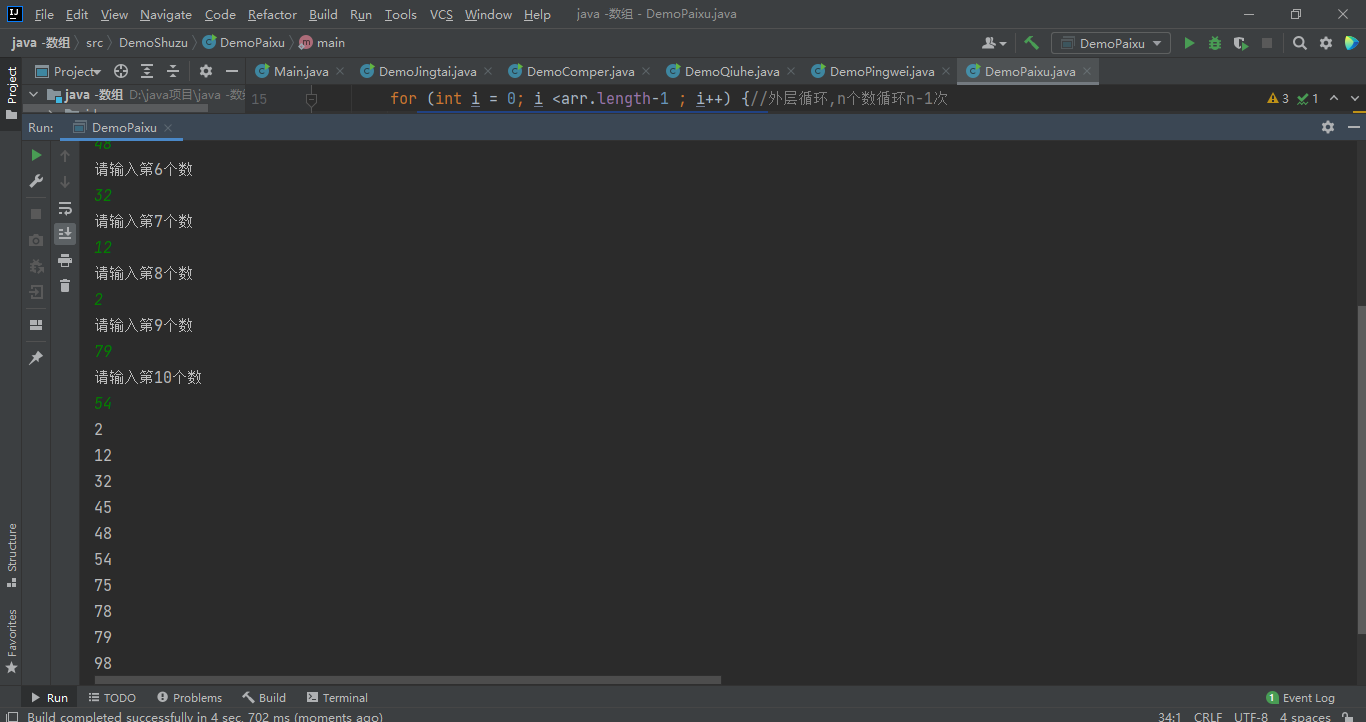Open Search Everywhere magnifier icon
This screenshot has width=1366, height=722.
[x=1300, y=43]
